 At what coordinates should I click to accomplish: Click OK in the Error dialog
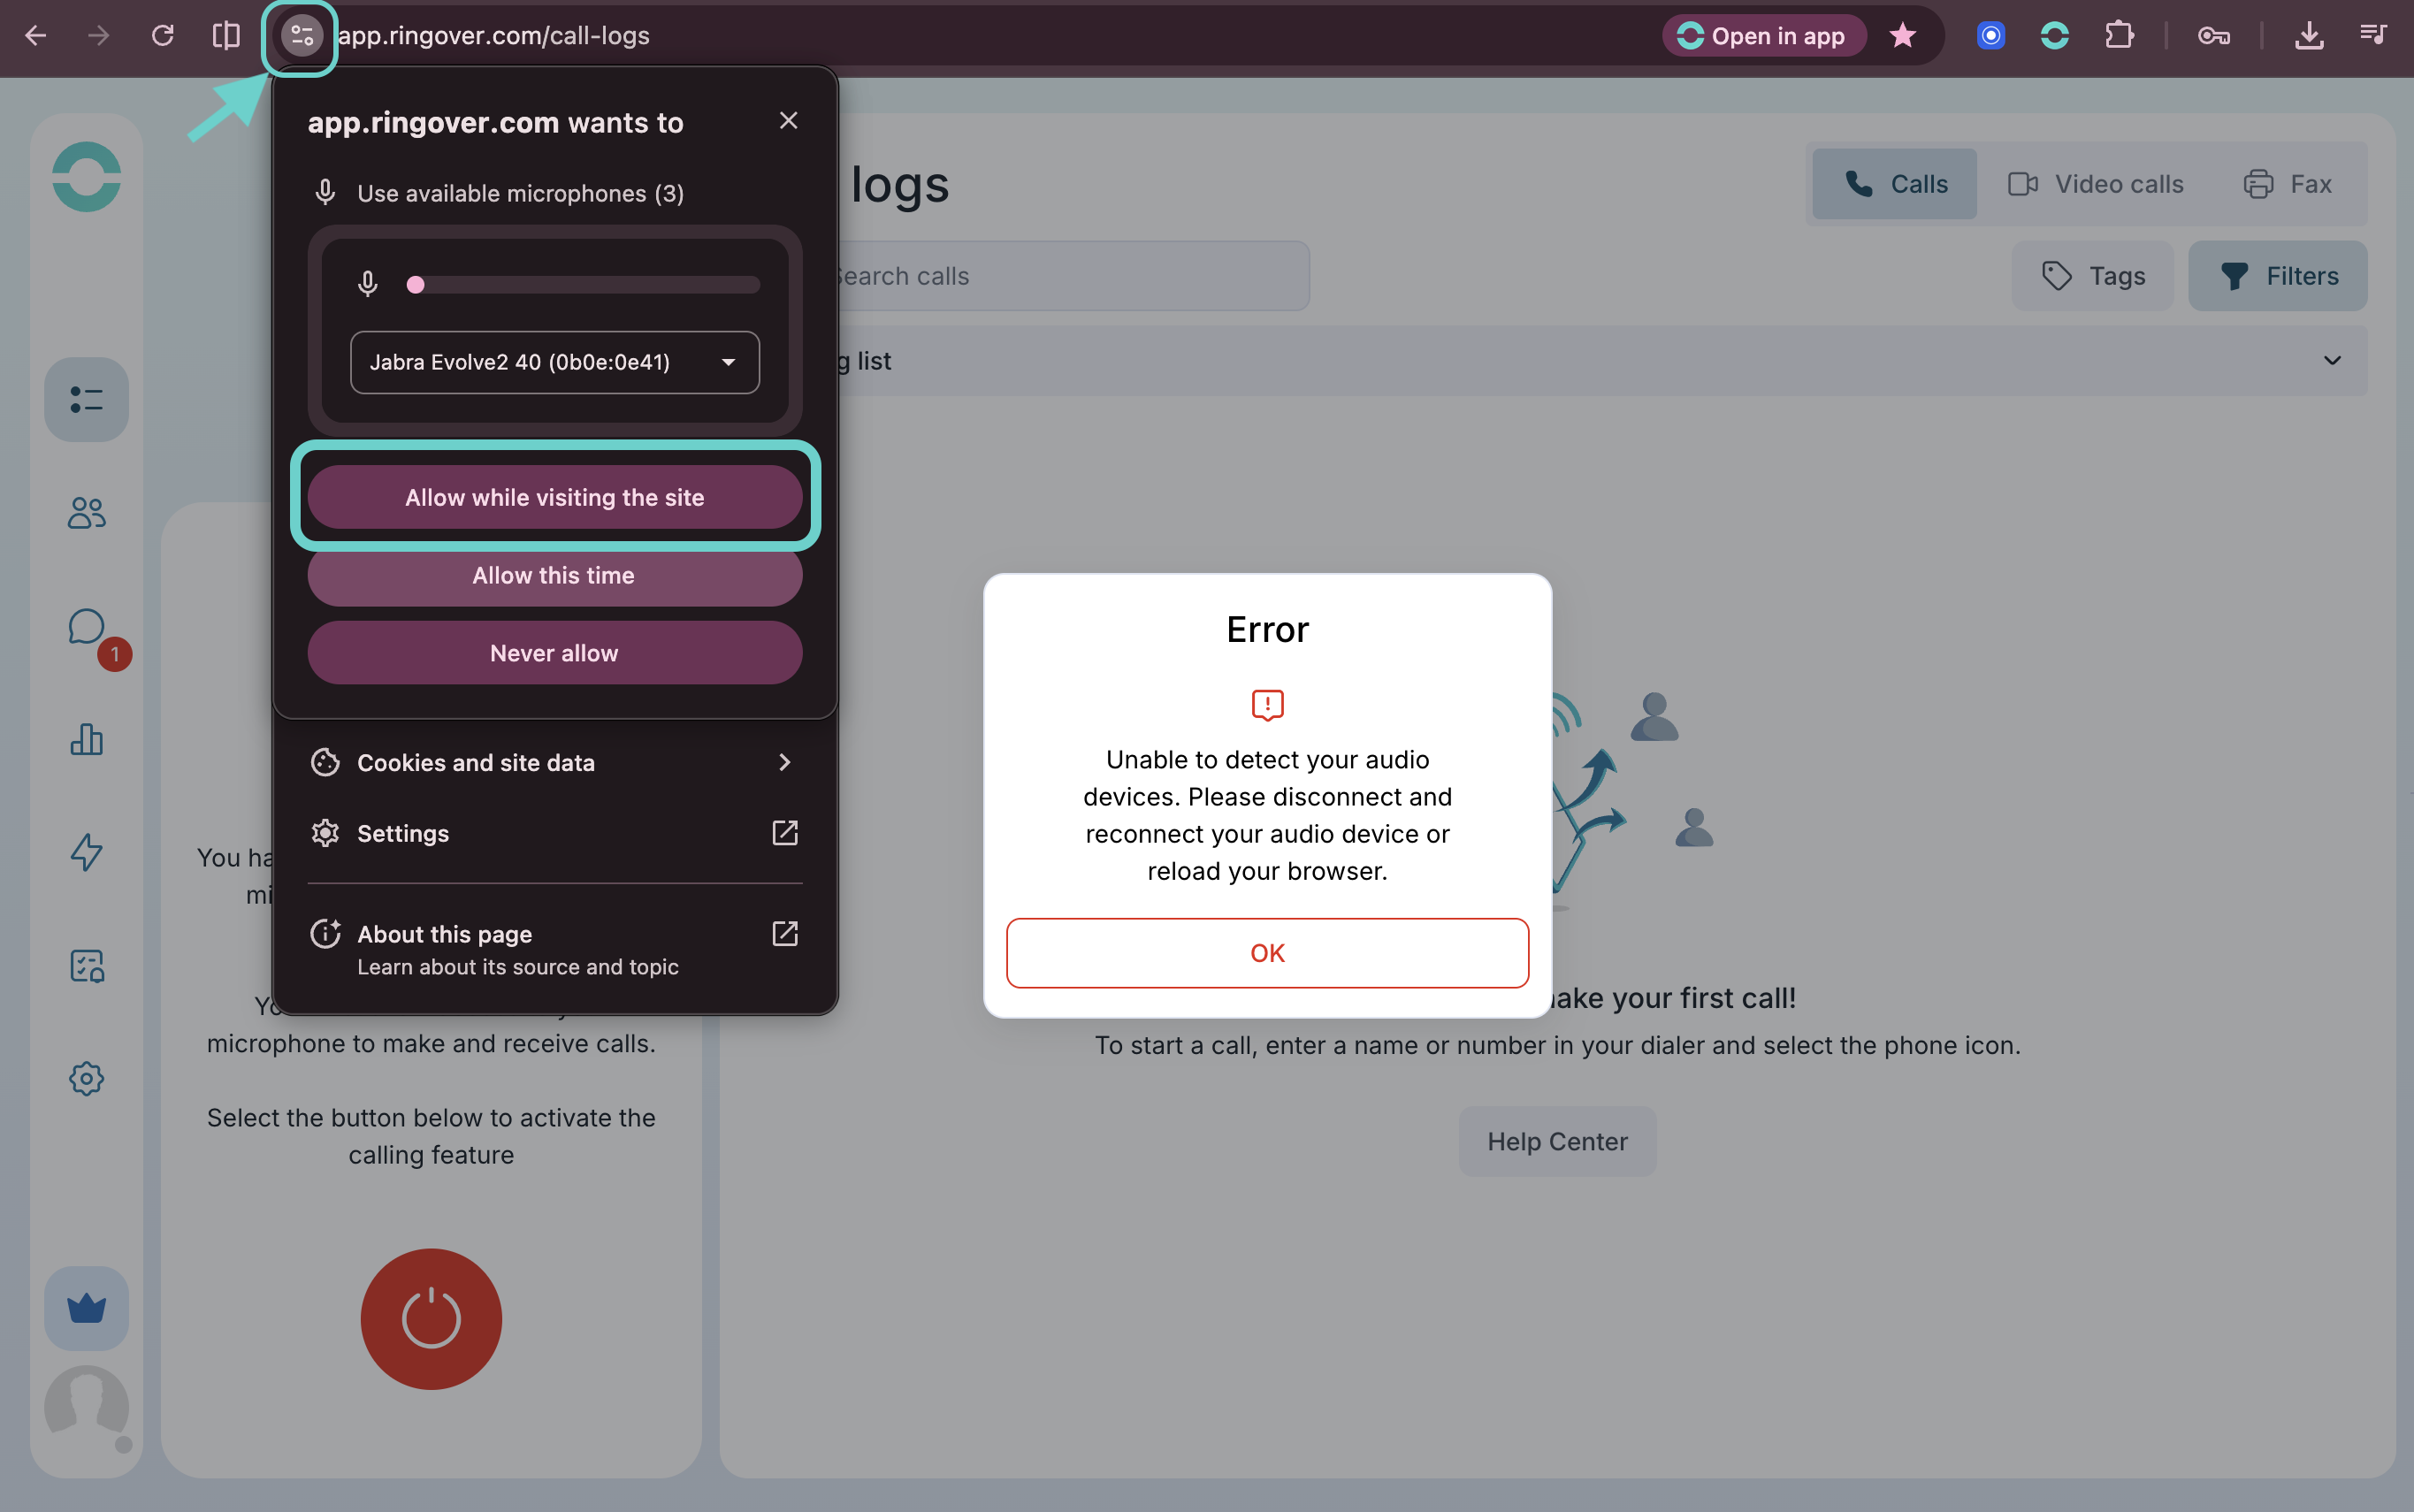[x=1267, y=953]
